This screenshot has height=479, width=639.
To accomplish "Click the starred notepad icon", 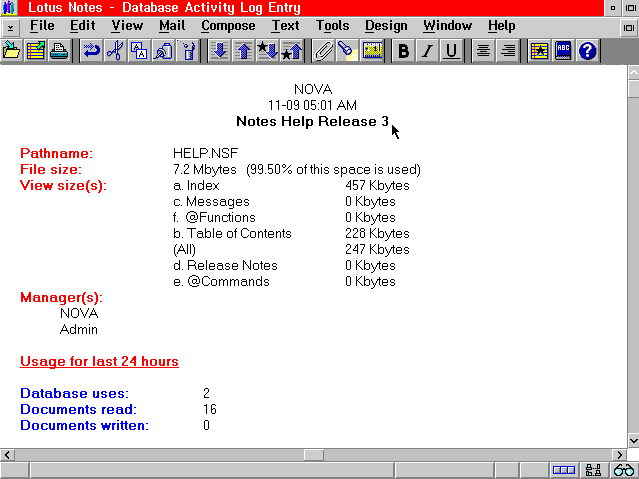I will tap(539, 51).
